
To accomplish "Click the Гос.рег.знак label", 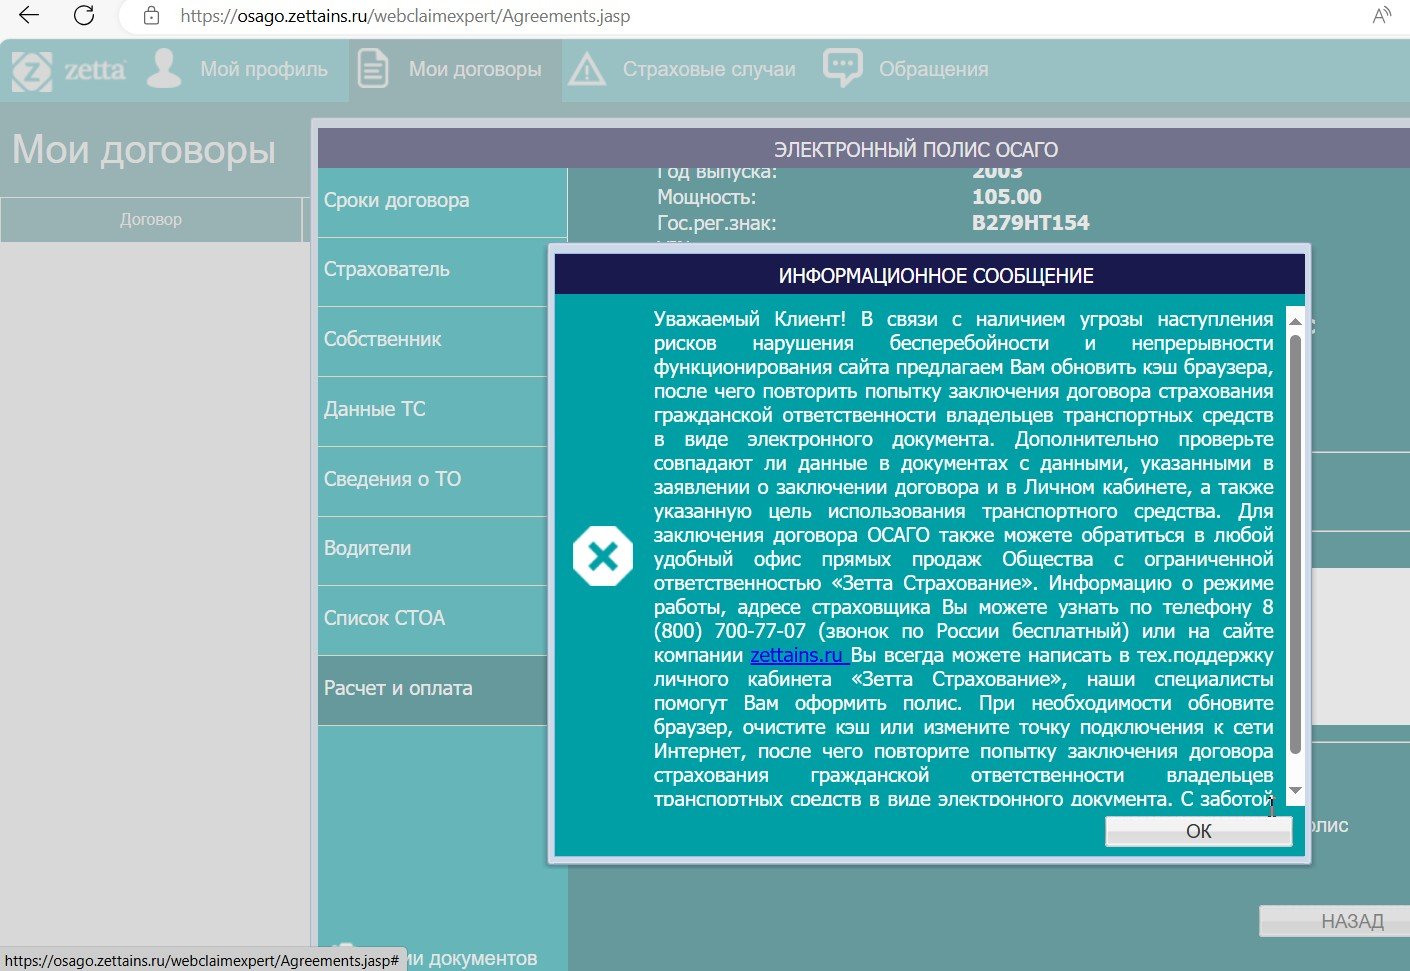I will pyautogui.click(x=716, y=223).
